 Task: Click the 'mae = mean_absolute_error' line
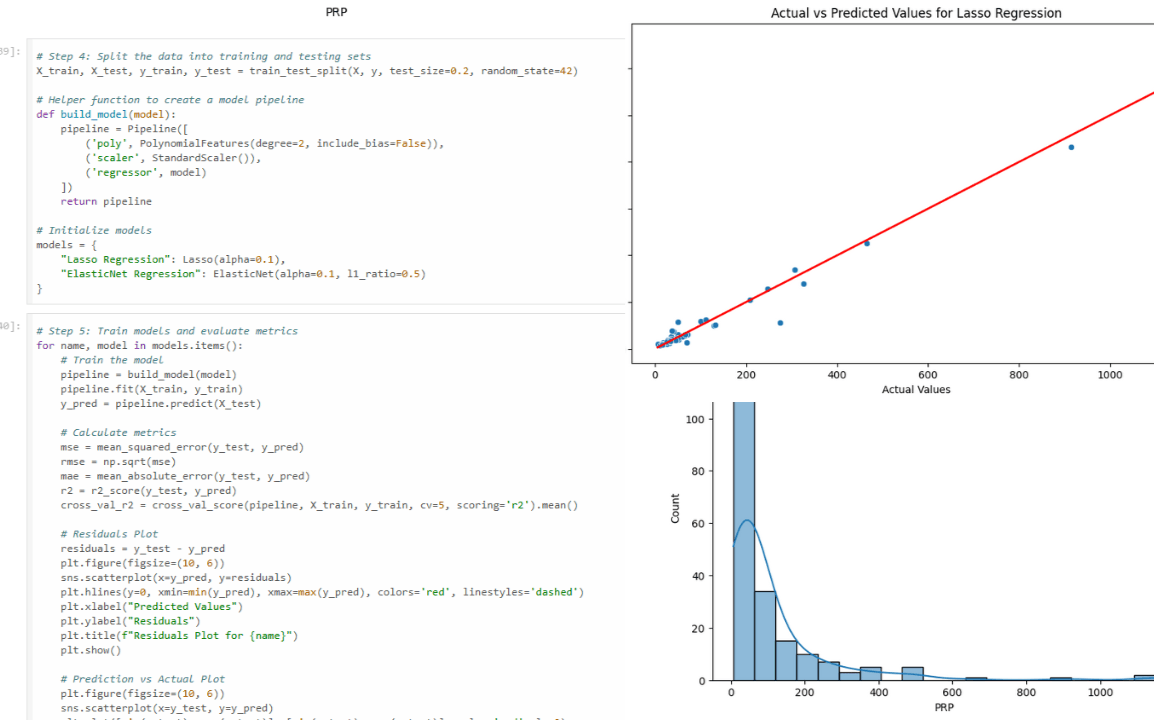185,476
